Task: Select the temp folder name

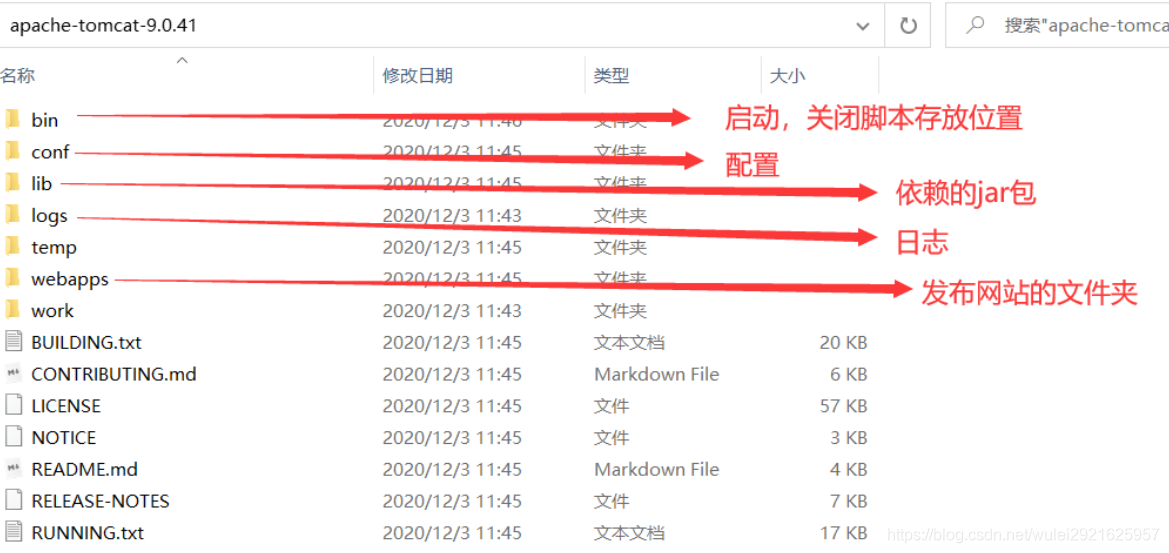Action: tap(54, 247)
